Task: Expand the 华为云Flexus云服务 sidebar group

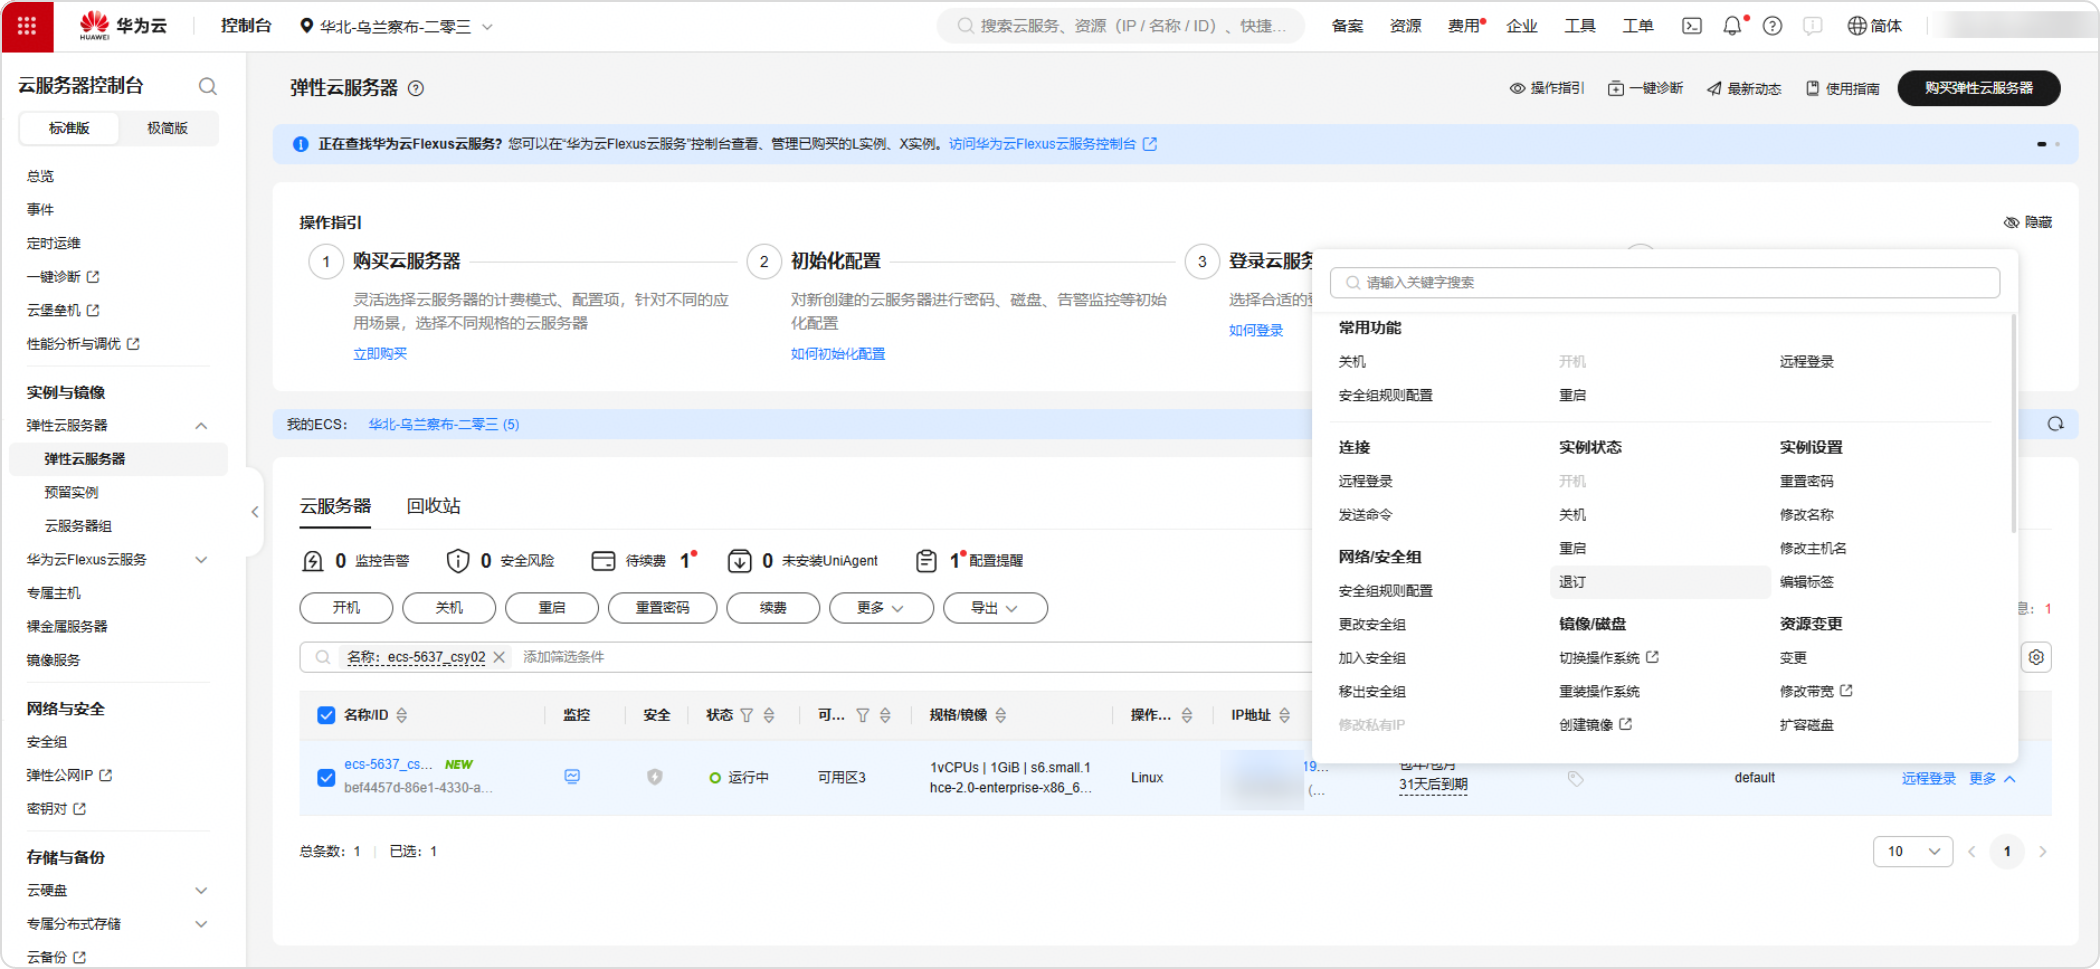Action: tap(201, 560)
